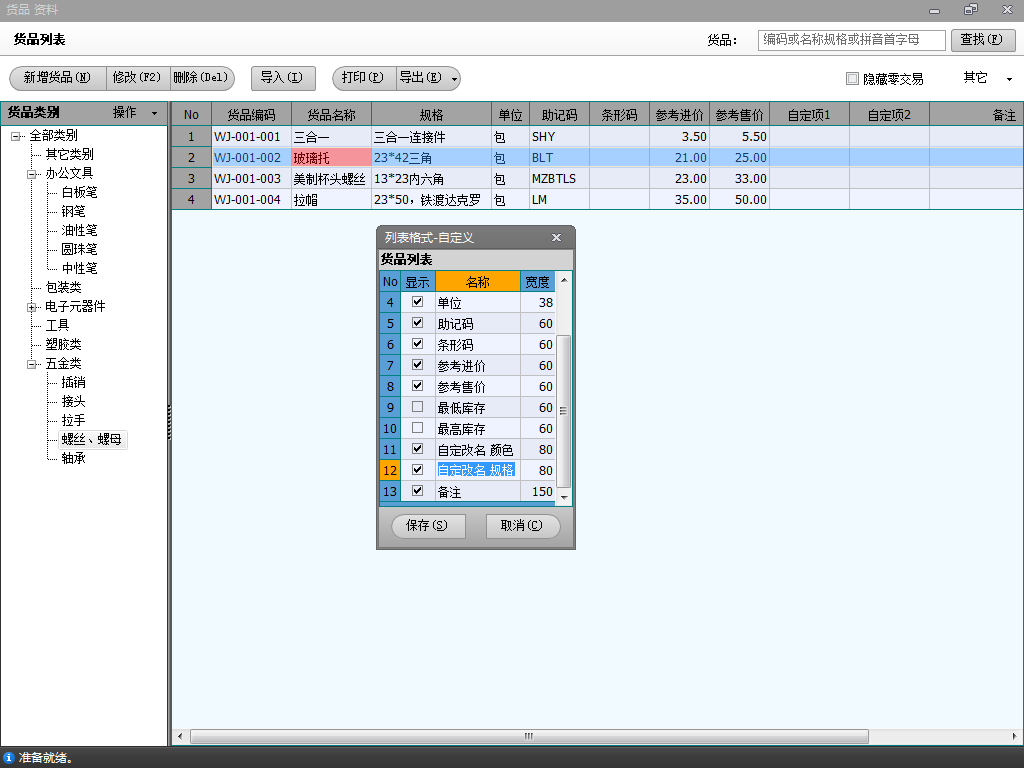Open the 导出 dropdown arrow
This screenshot has width=1024, height=768.
tap(455, 78)
